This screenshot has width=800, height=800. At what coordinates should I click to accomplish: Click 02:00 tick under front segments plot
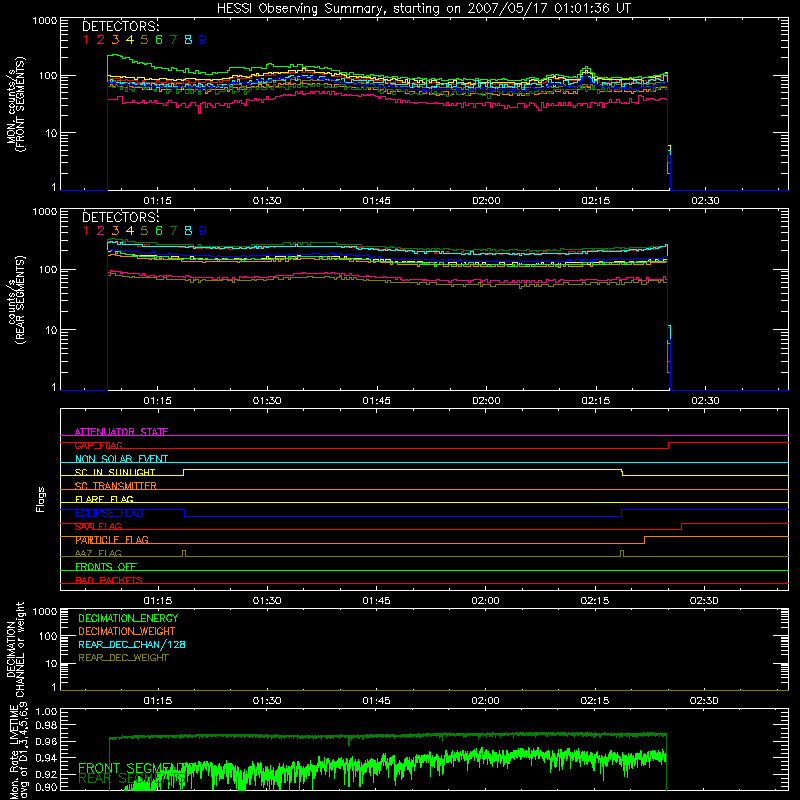coord(486,201)
